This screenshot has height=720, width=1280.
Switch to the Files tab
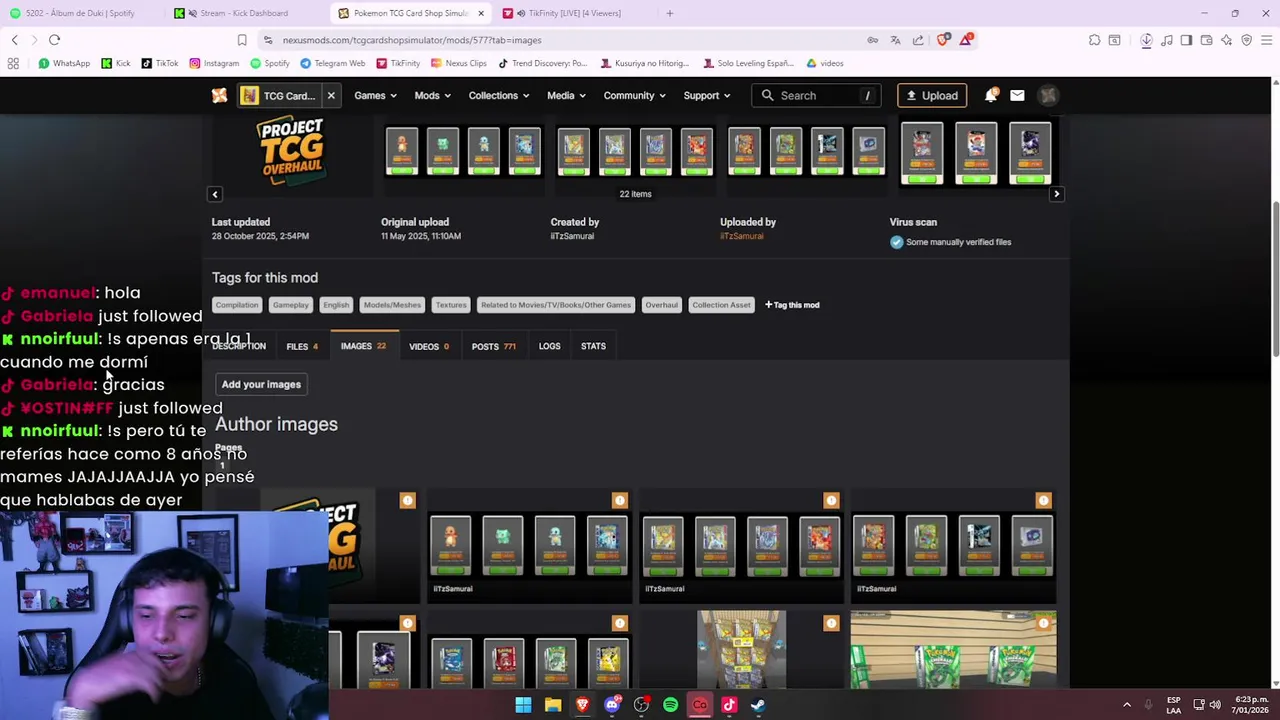(x=302, y=346)
